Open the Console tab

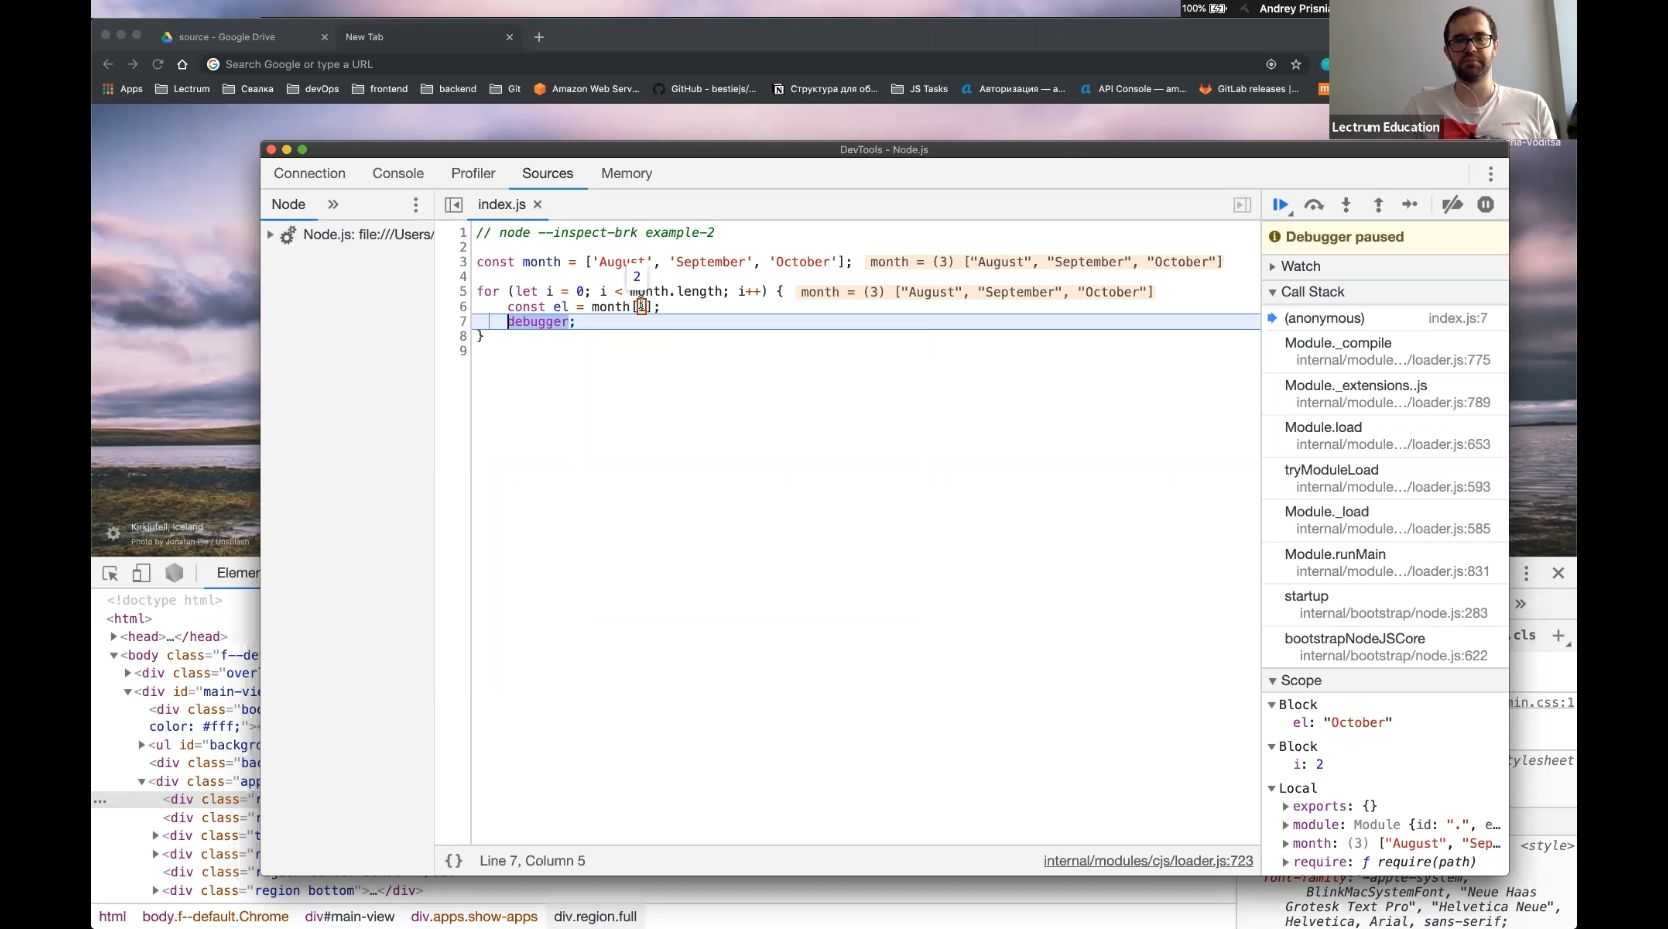click(398, 174)
